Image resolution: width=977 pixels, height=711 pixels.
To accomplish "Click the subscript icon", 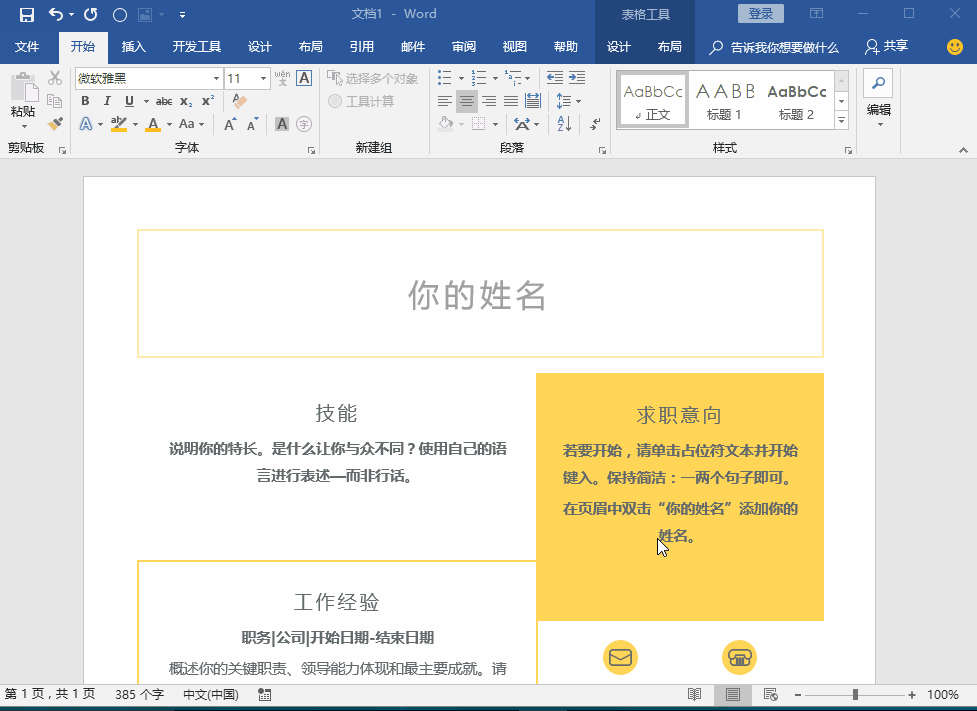I will tap(186, 101).
